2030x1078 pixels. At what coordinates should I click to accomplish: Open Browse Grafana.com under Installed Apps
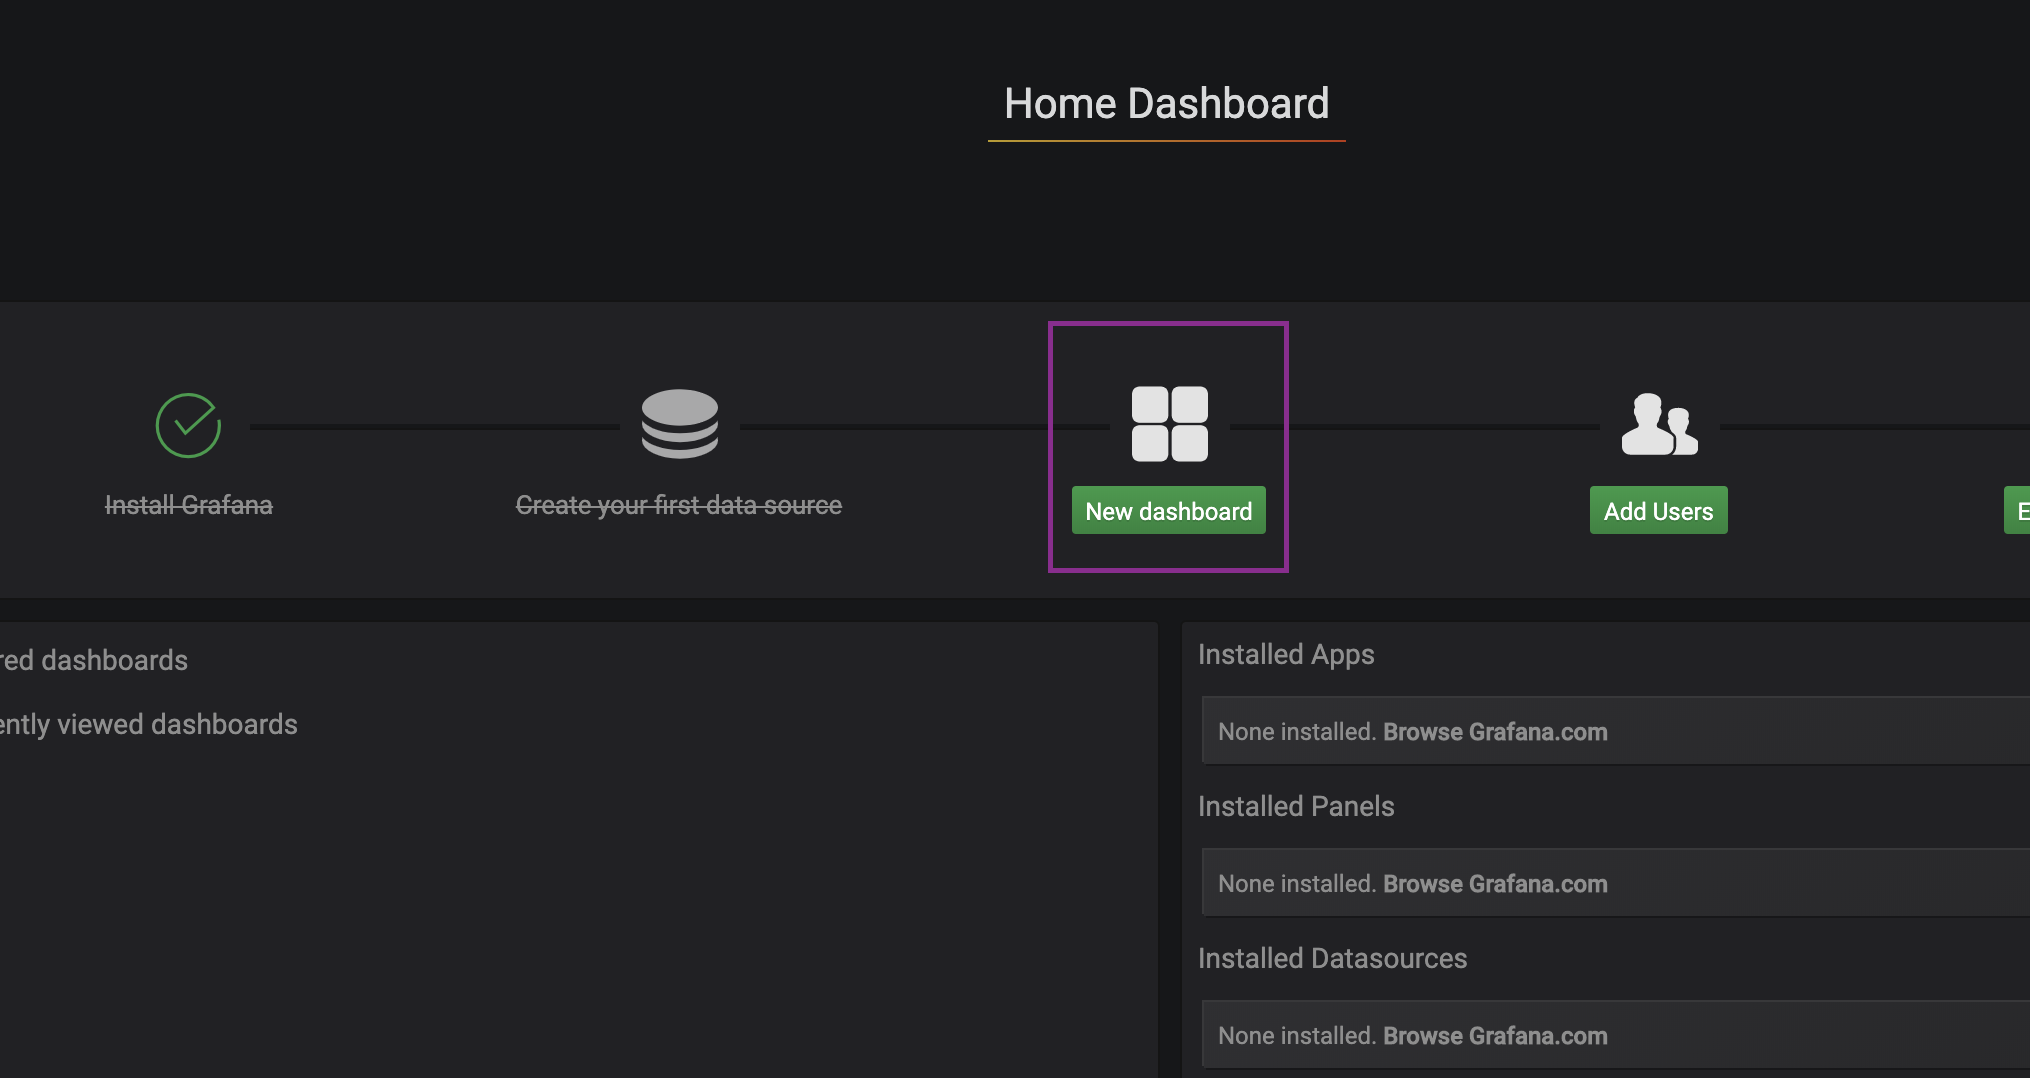tap(1495, 732)
